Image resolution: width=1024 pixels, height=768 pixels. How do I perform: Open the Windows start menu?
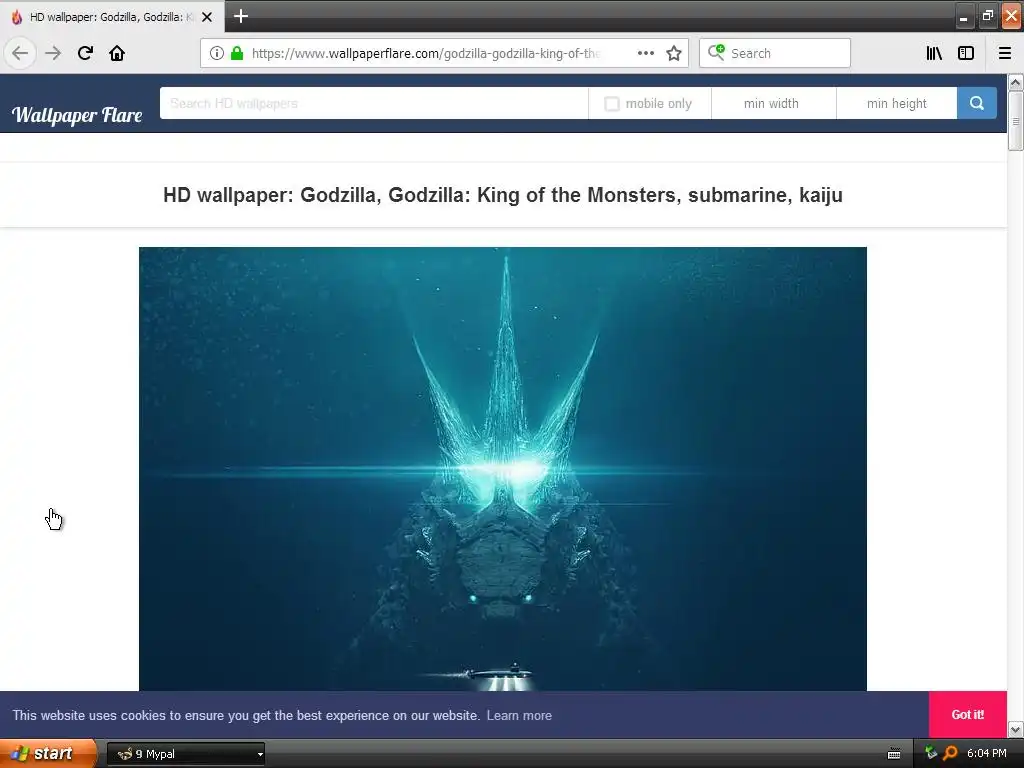pyautogui.click(x=48, y=754)
